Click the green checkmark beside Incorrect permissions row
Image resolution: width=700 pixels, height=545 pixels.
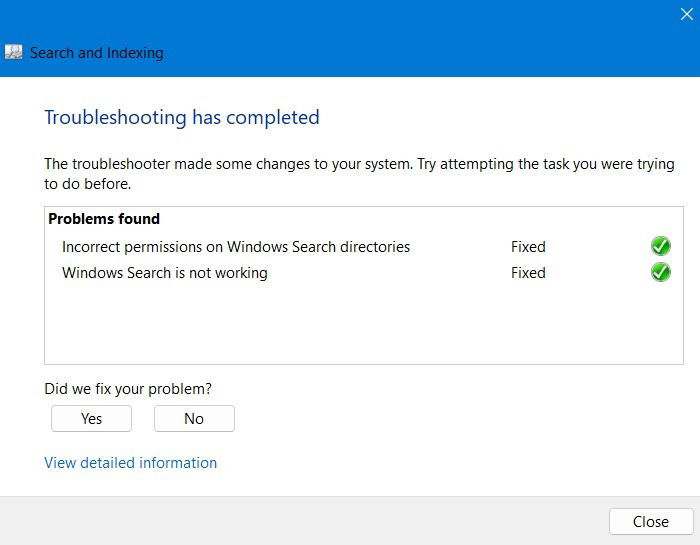tap(660, 246)
